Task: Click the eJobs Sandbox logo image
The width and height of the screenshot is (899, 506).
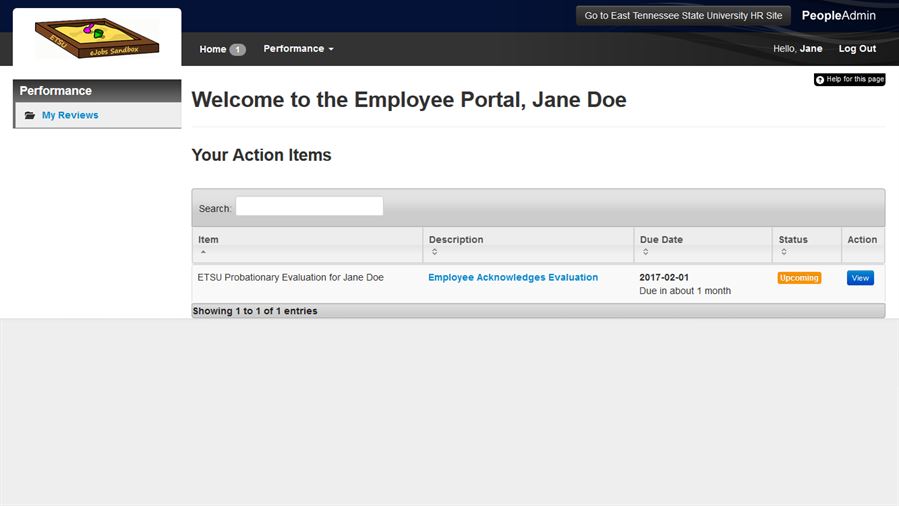Action: click(96, 38)
